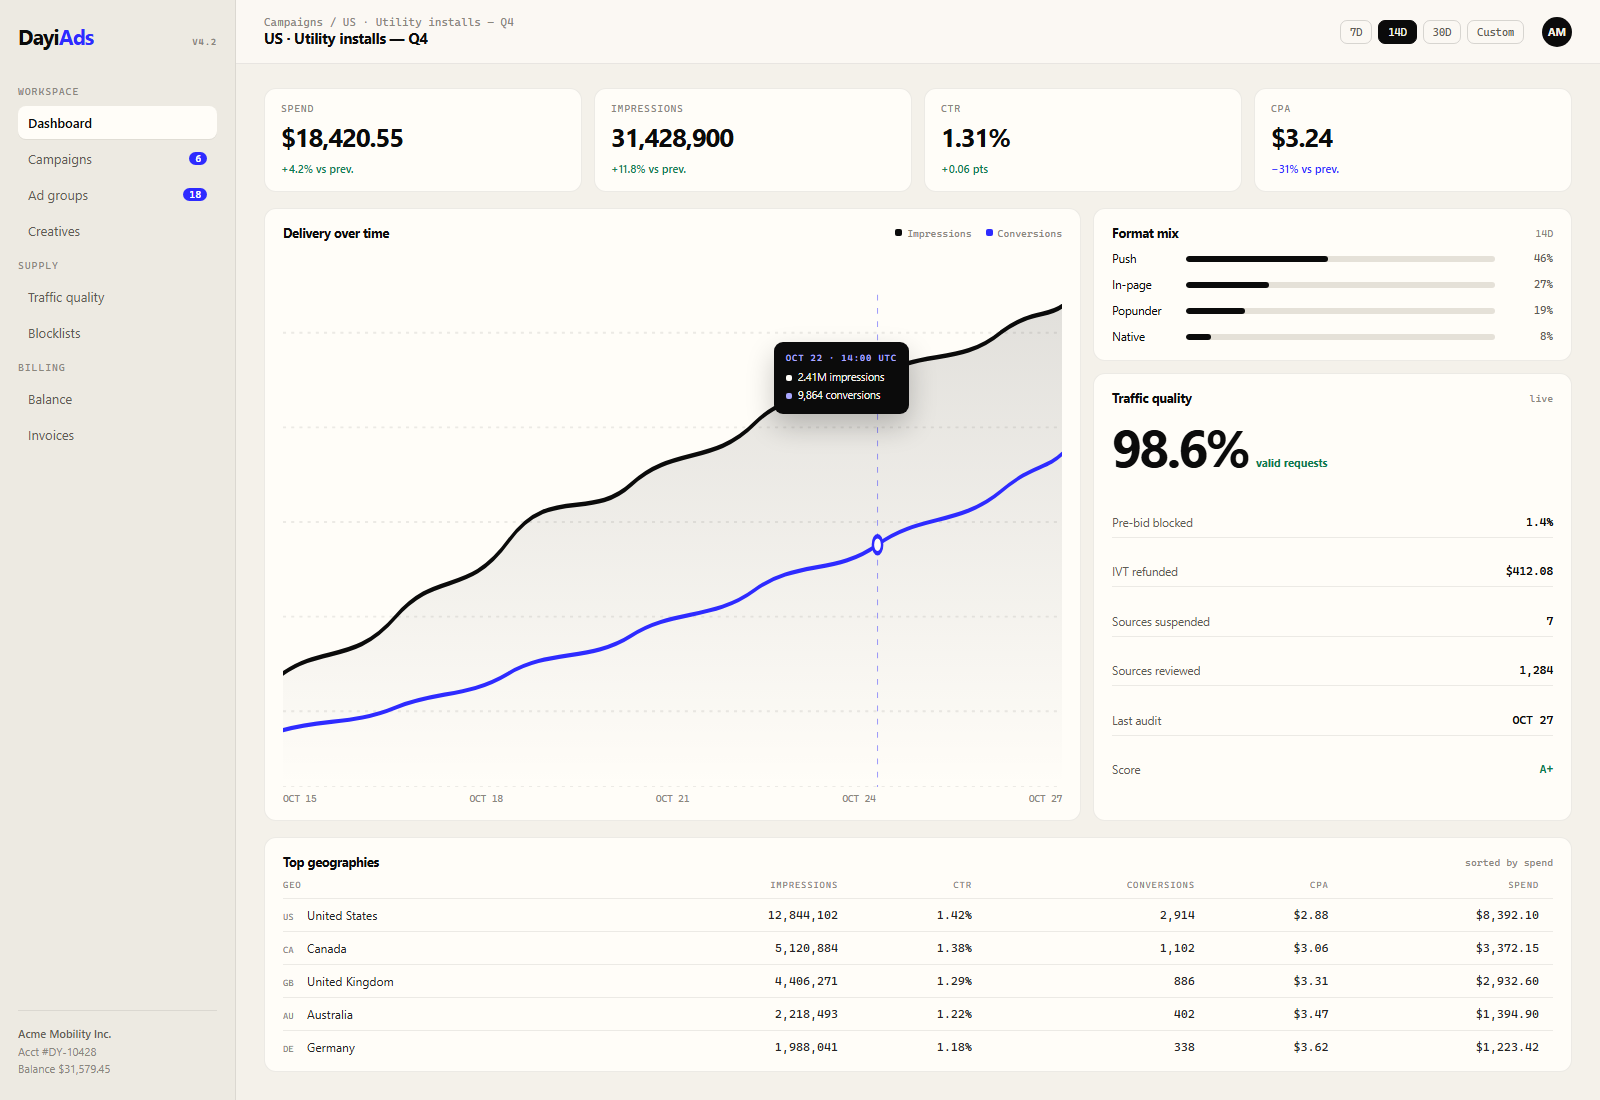Sort by CPA column header
The height and width of the screenshot is (1100, 1600).
1319,885
